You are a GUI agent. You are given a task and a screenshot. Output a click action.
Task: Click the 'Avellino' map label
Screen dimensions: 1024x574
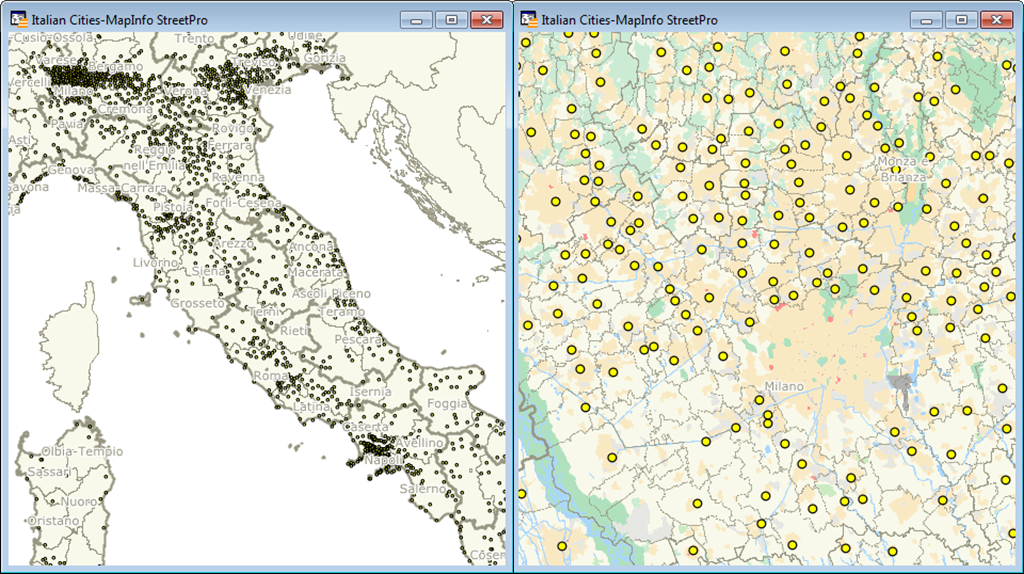pyautogui.click(x=419, y=443)
